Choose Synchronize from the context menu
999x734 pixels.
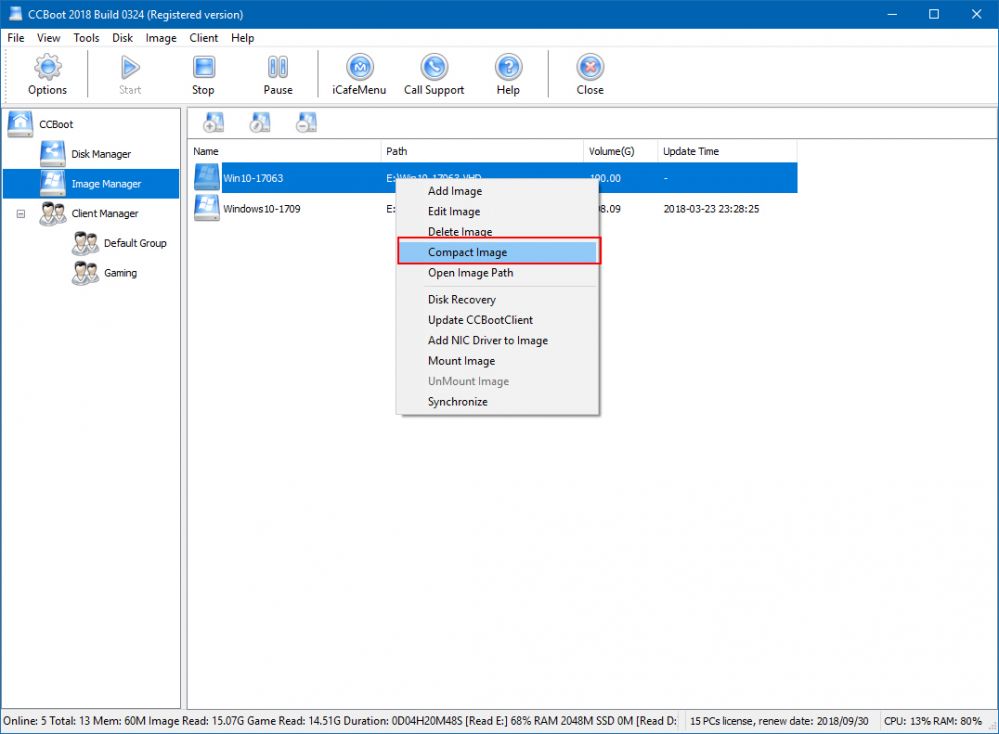(x=498, y=401)
